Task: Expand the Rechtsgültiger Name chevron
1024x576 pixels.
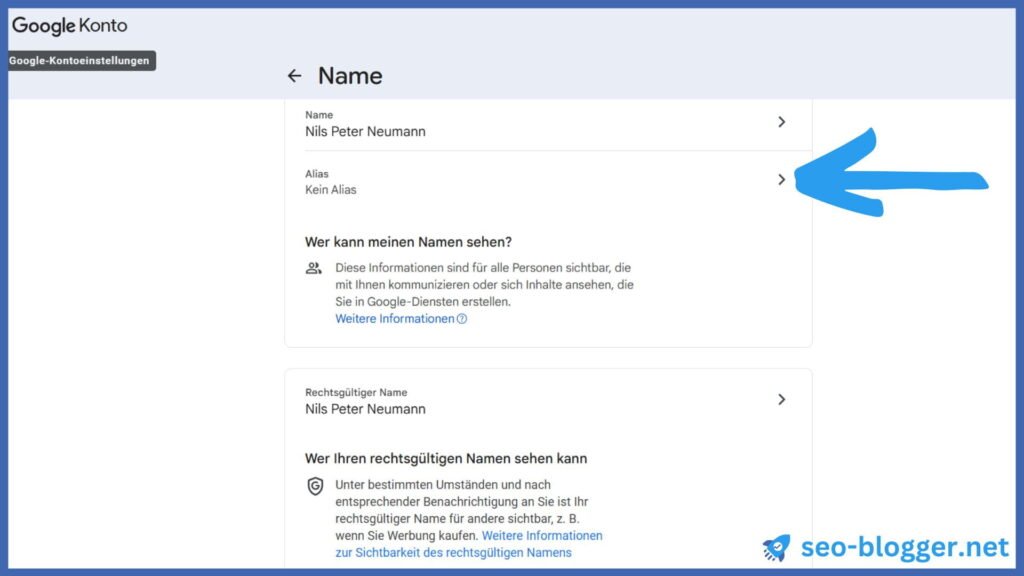Action: [782, 399]
